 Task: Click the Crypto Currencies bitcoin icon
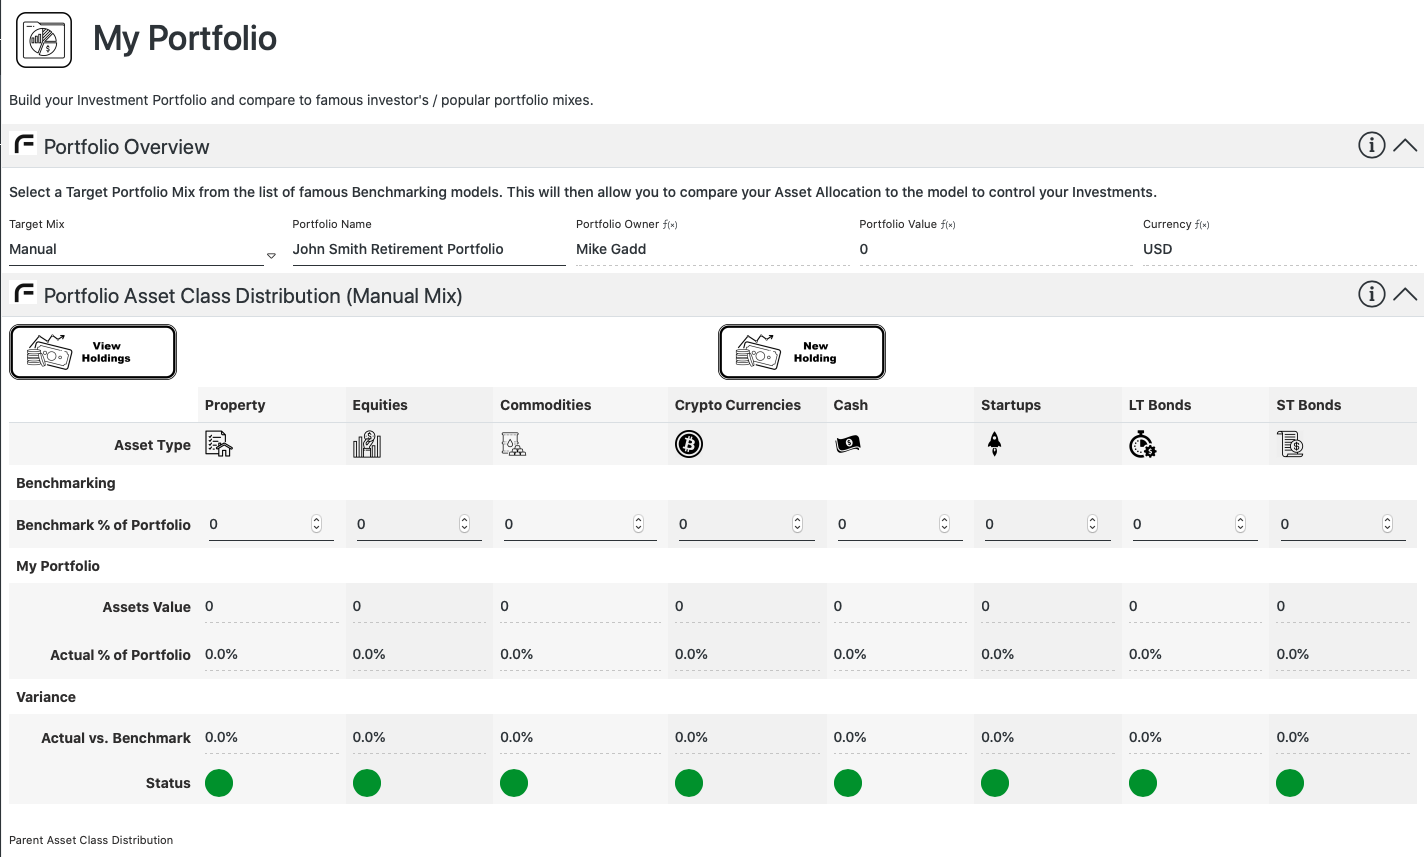coord(689,443)
